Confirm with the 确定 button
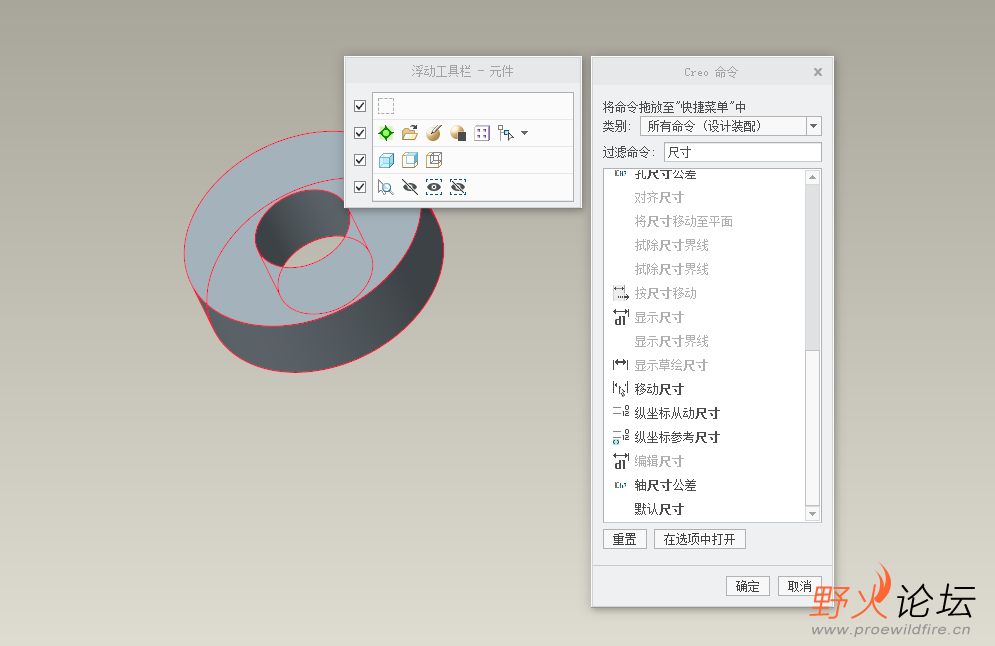Viewport: 995px width, 646px height. pos(748,586)
